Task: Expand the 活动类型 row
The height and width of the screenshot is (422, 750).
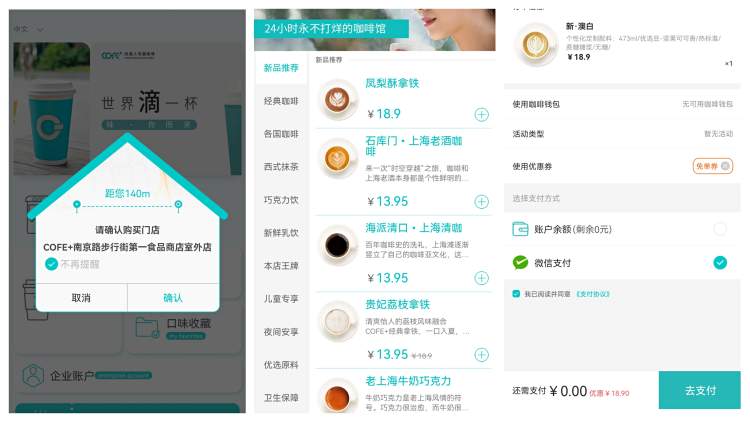Action: [622, 134]
